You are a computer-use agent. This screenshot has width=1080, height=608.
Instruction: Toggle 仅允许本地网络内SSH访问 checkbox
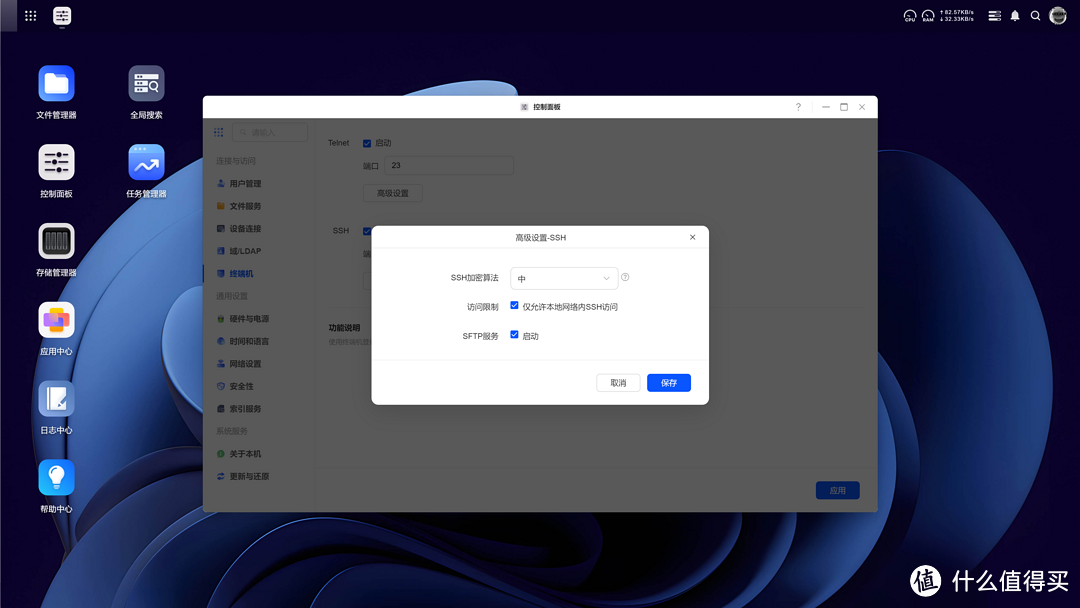click(514, 306)
